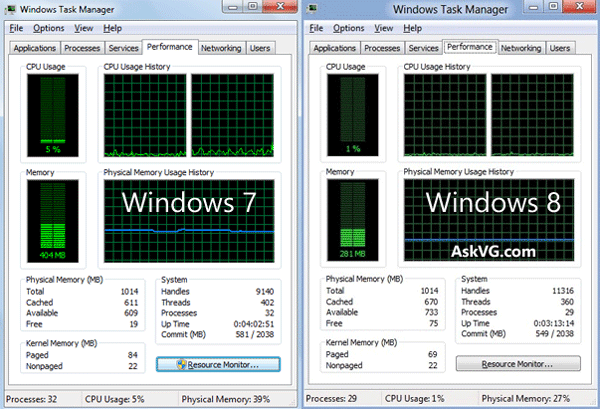This screenshot has width=600, height=409.
Task: Minimize the Windows 8 Task Manager window
Action: pyautogui.click(x=534, y=7)
